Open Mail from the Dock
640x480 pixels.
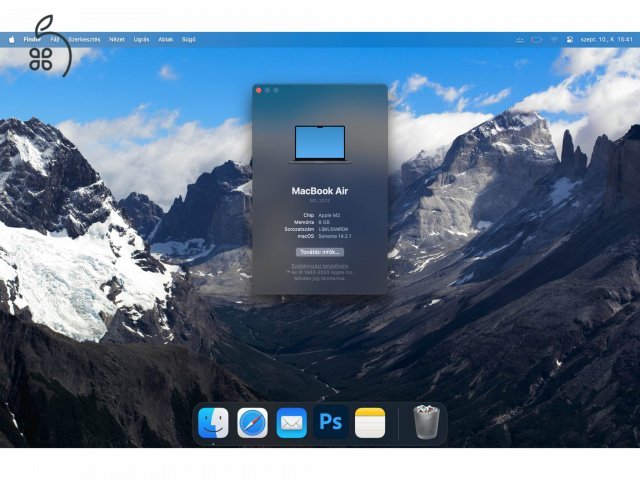pos(291,423)
